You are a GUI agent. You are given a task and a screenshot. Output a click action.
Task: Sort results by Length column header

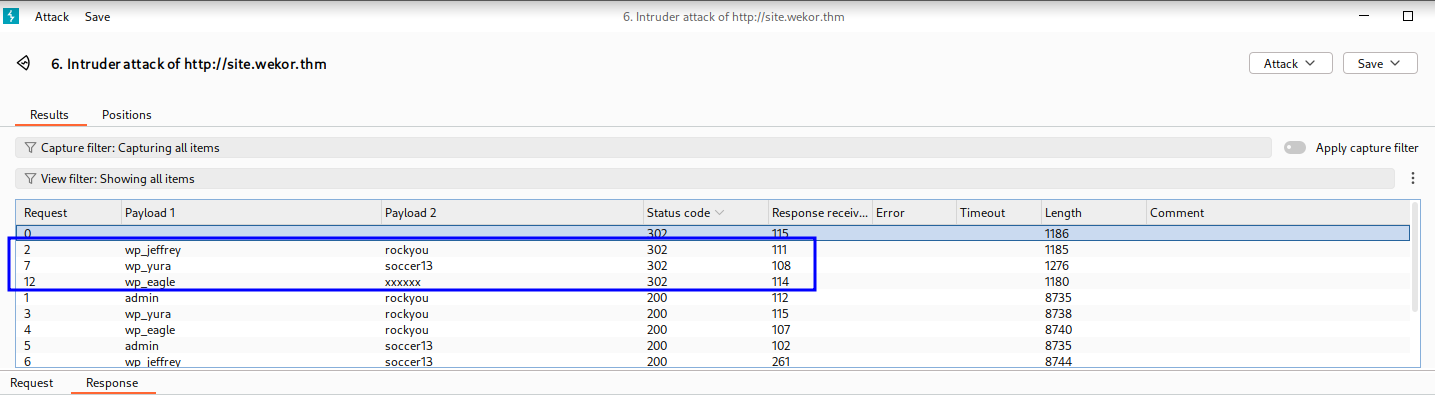1062,213
